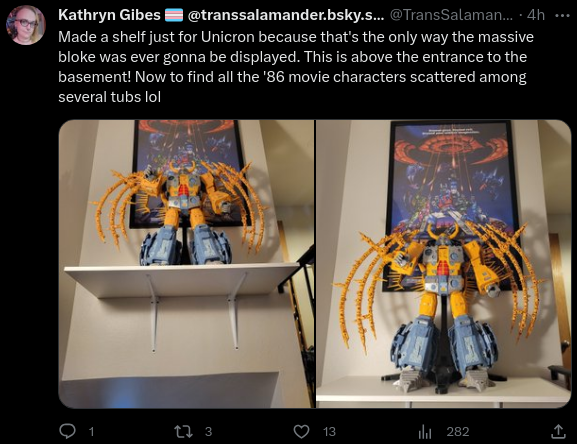Like the post with the heart icon

click(x=301, y=431)
